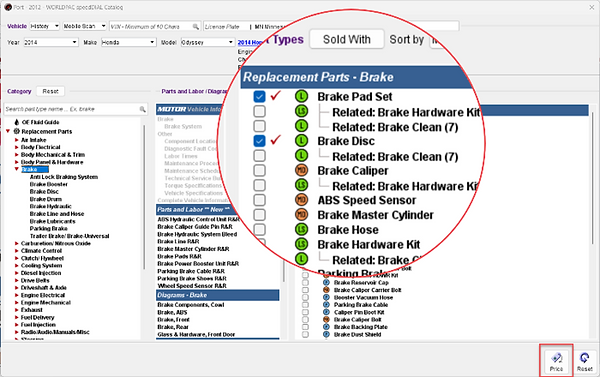Select Brake Hydraulic subcategory
The width and height of the screenshot is (600, 377).
[51, 206]
